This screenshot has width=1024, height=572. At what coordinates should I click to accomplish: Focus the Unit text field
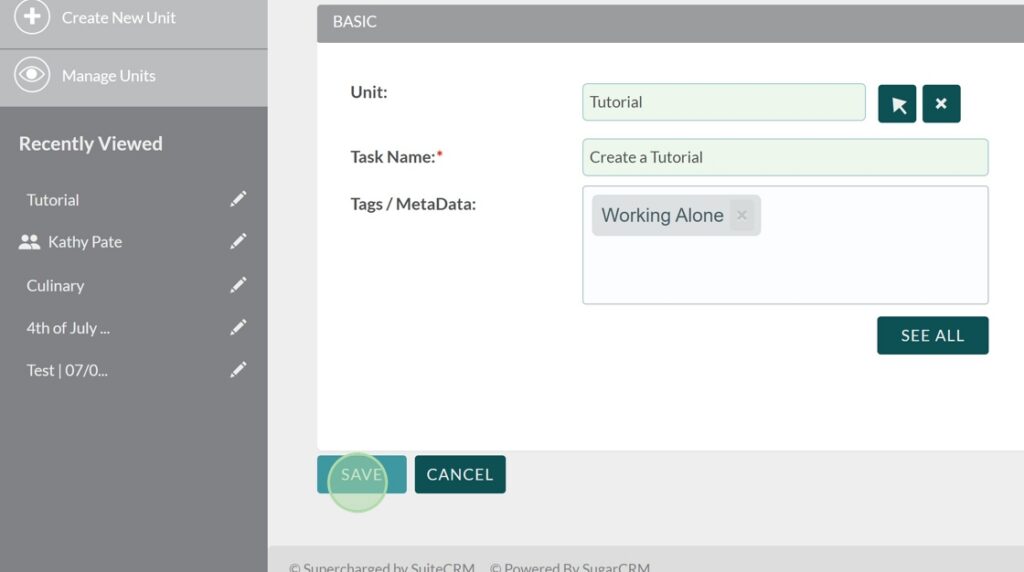click(723, 102)
